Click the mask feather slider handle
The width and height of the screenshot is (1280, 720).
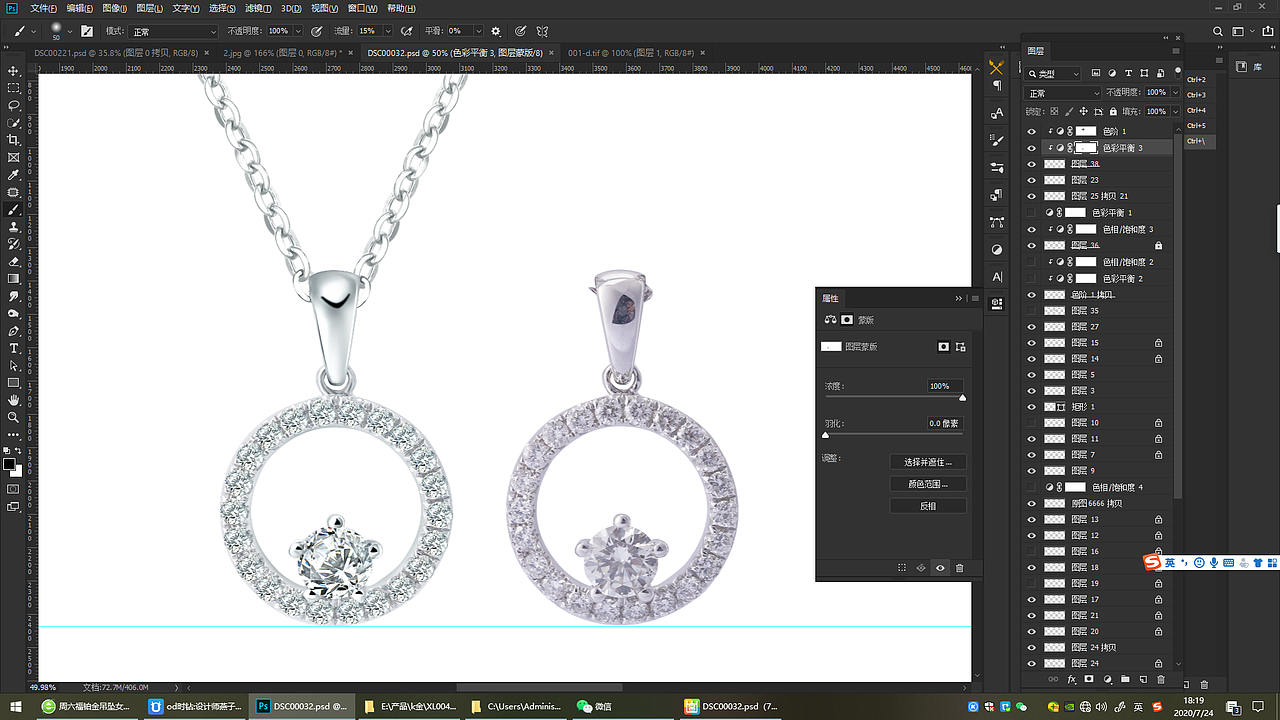(825, 435)
